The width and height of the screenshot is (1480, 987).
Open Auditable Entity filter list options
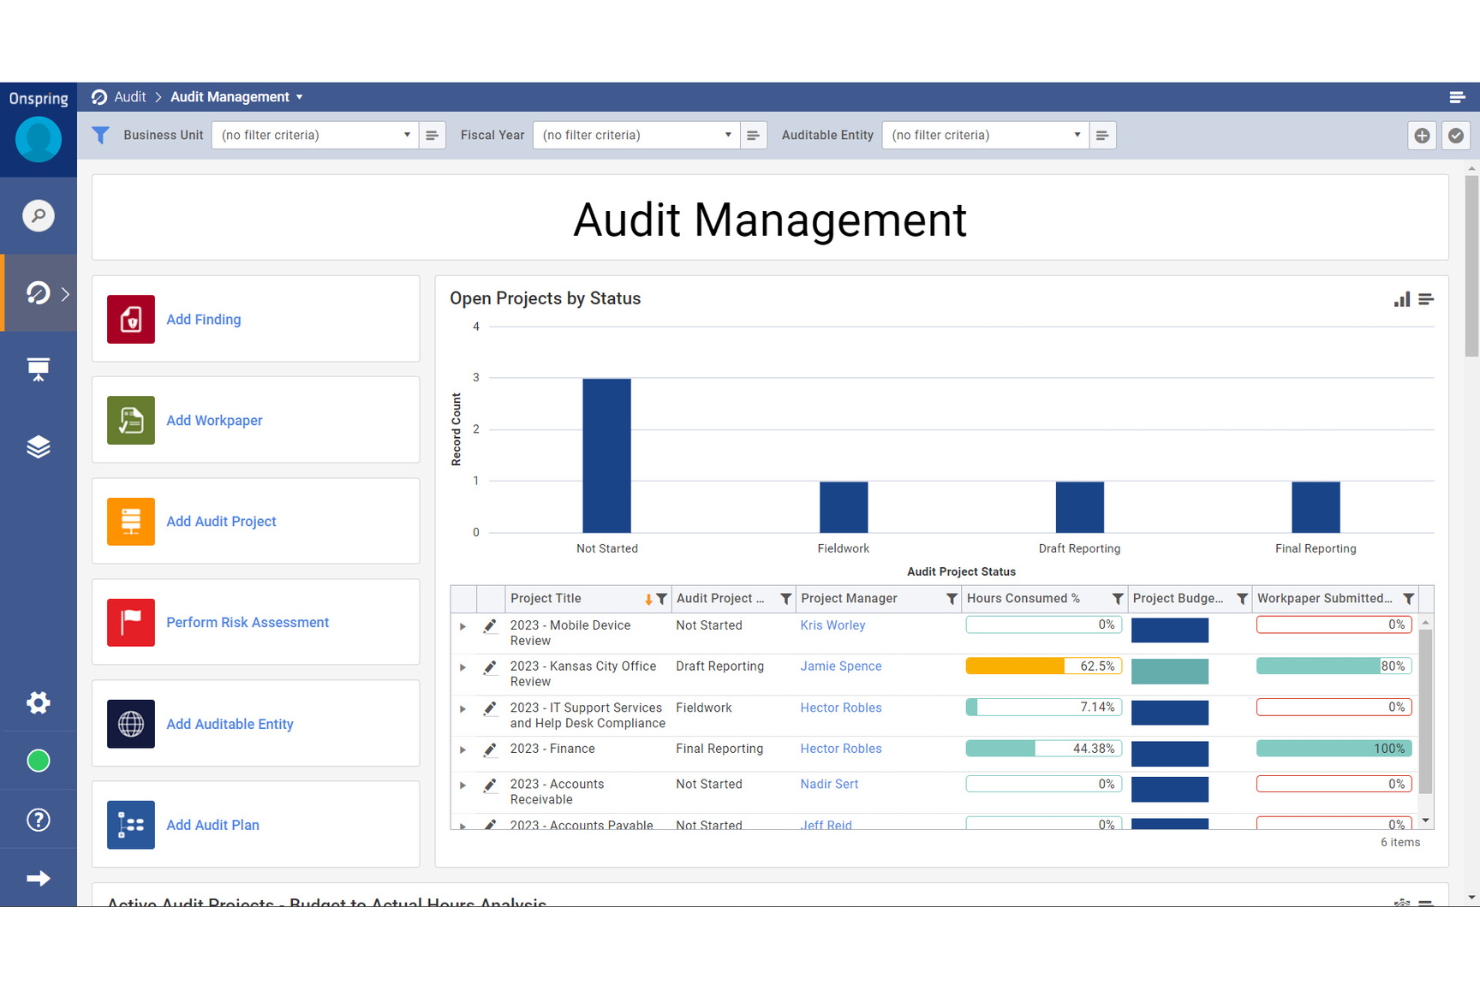[1102, 135]
